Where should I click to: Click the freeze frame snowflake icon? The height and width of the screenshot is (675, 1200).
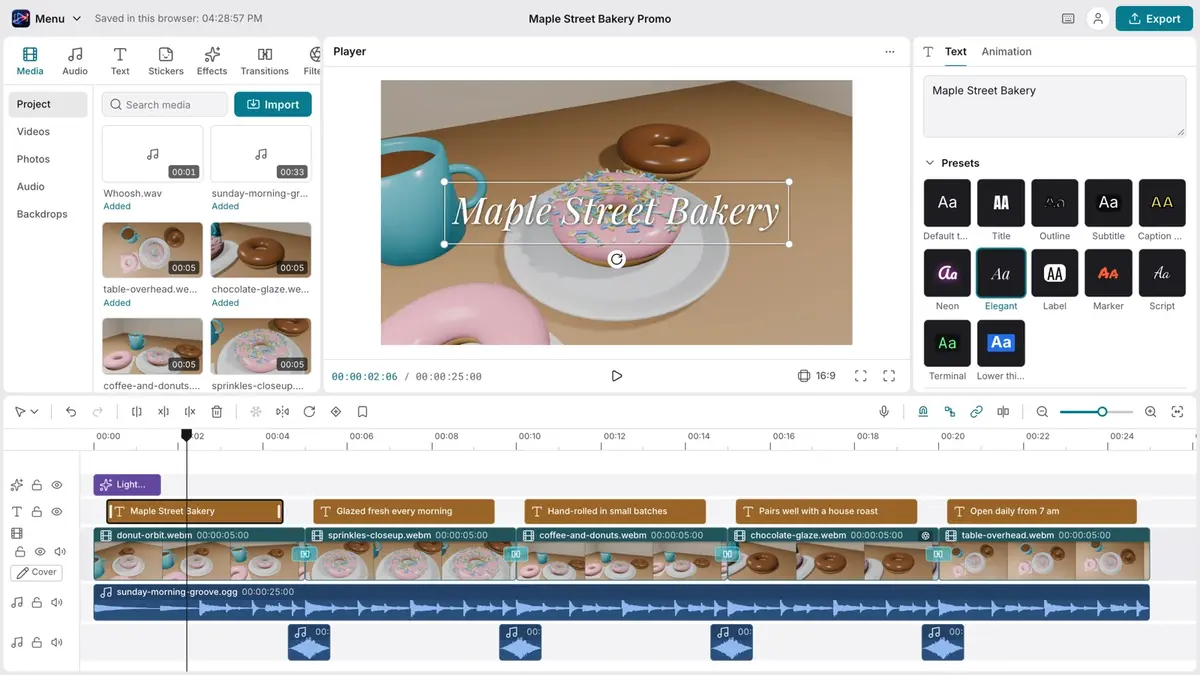[x=256, y=411]
